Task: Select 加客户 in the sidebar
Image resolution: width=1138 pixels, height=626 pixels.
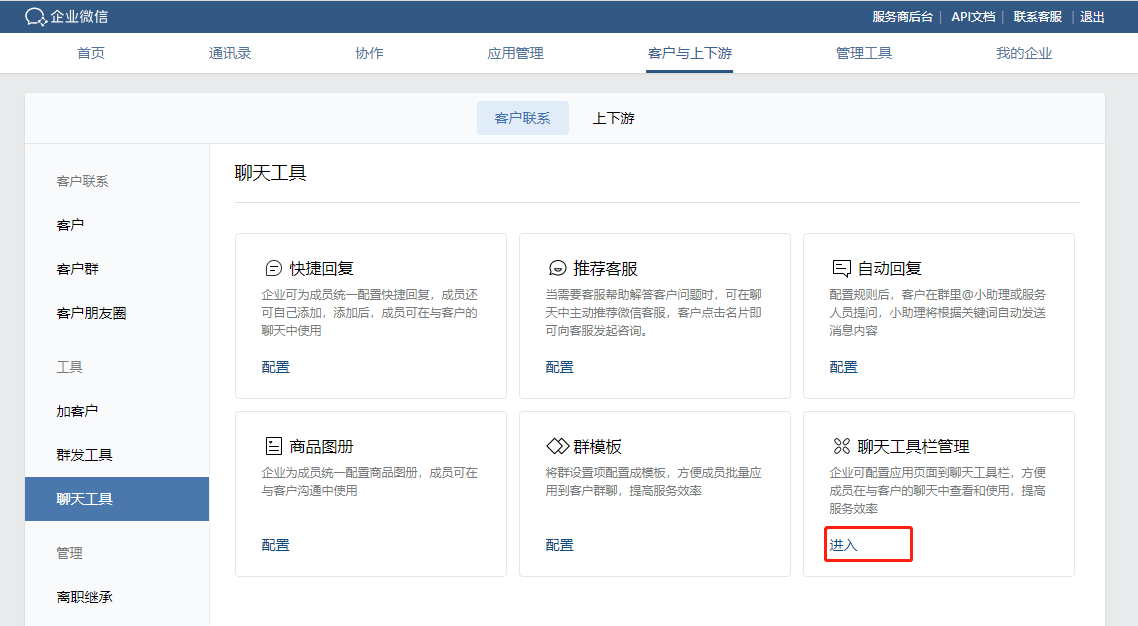Action: pos(77,411)
